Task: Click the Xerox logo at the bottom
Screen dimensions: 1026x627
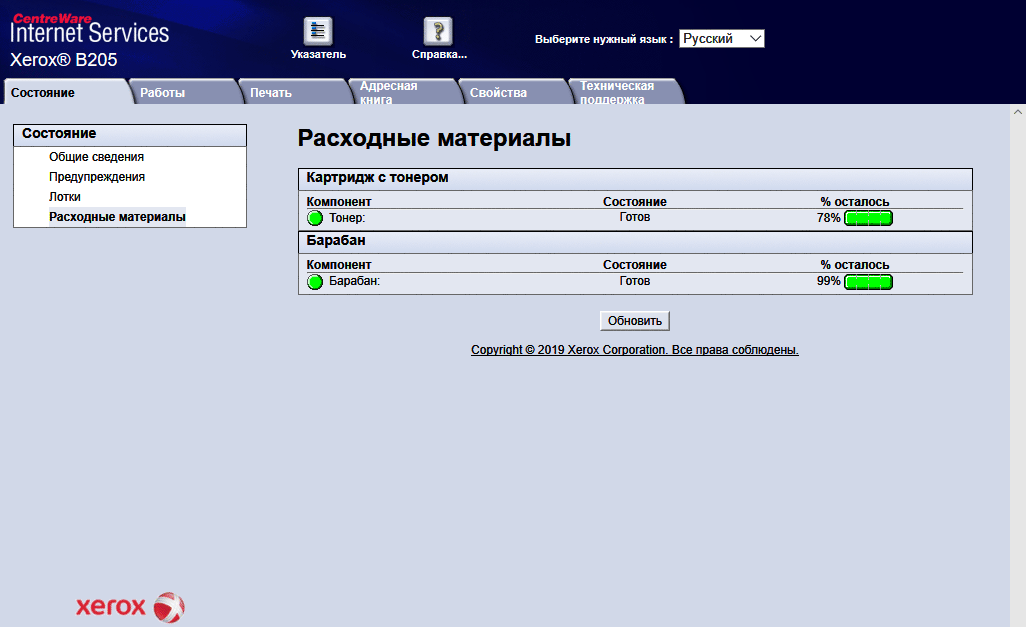Action: (x=130, y=607)
